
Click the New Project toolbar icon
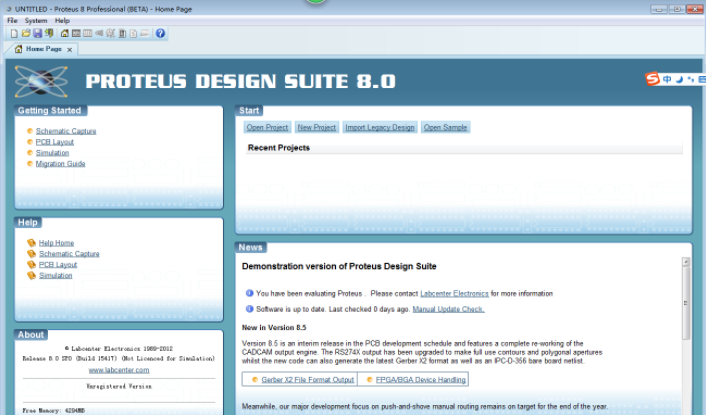[14, 33]
